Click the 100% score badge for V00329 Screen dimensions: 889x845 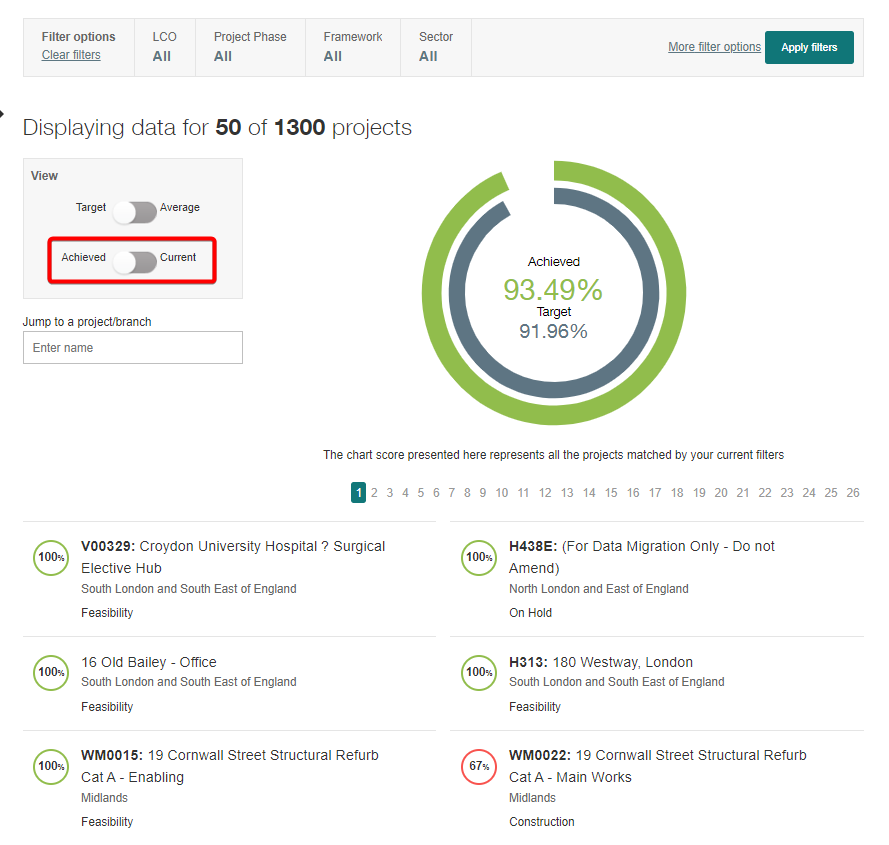coord(51,558)
